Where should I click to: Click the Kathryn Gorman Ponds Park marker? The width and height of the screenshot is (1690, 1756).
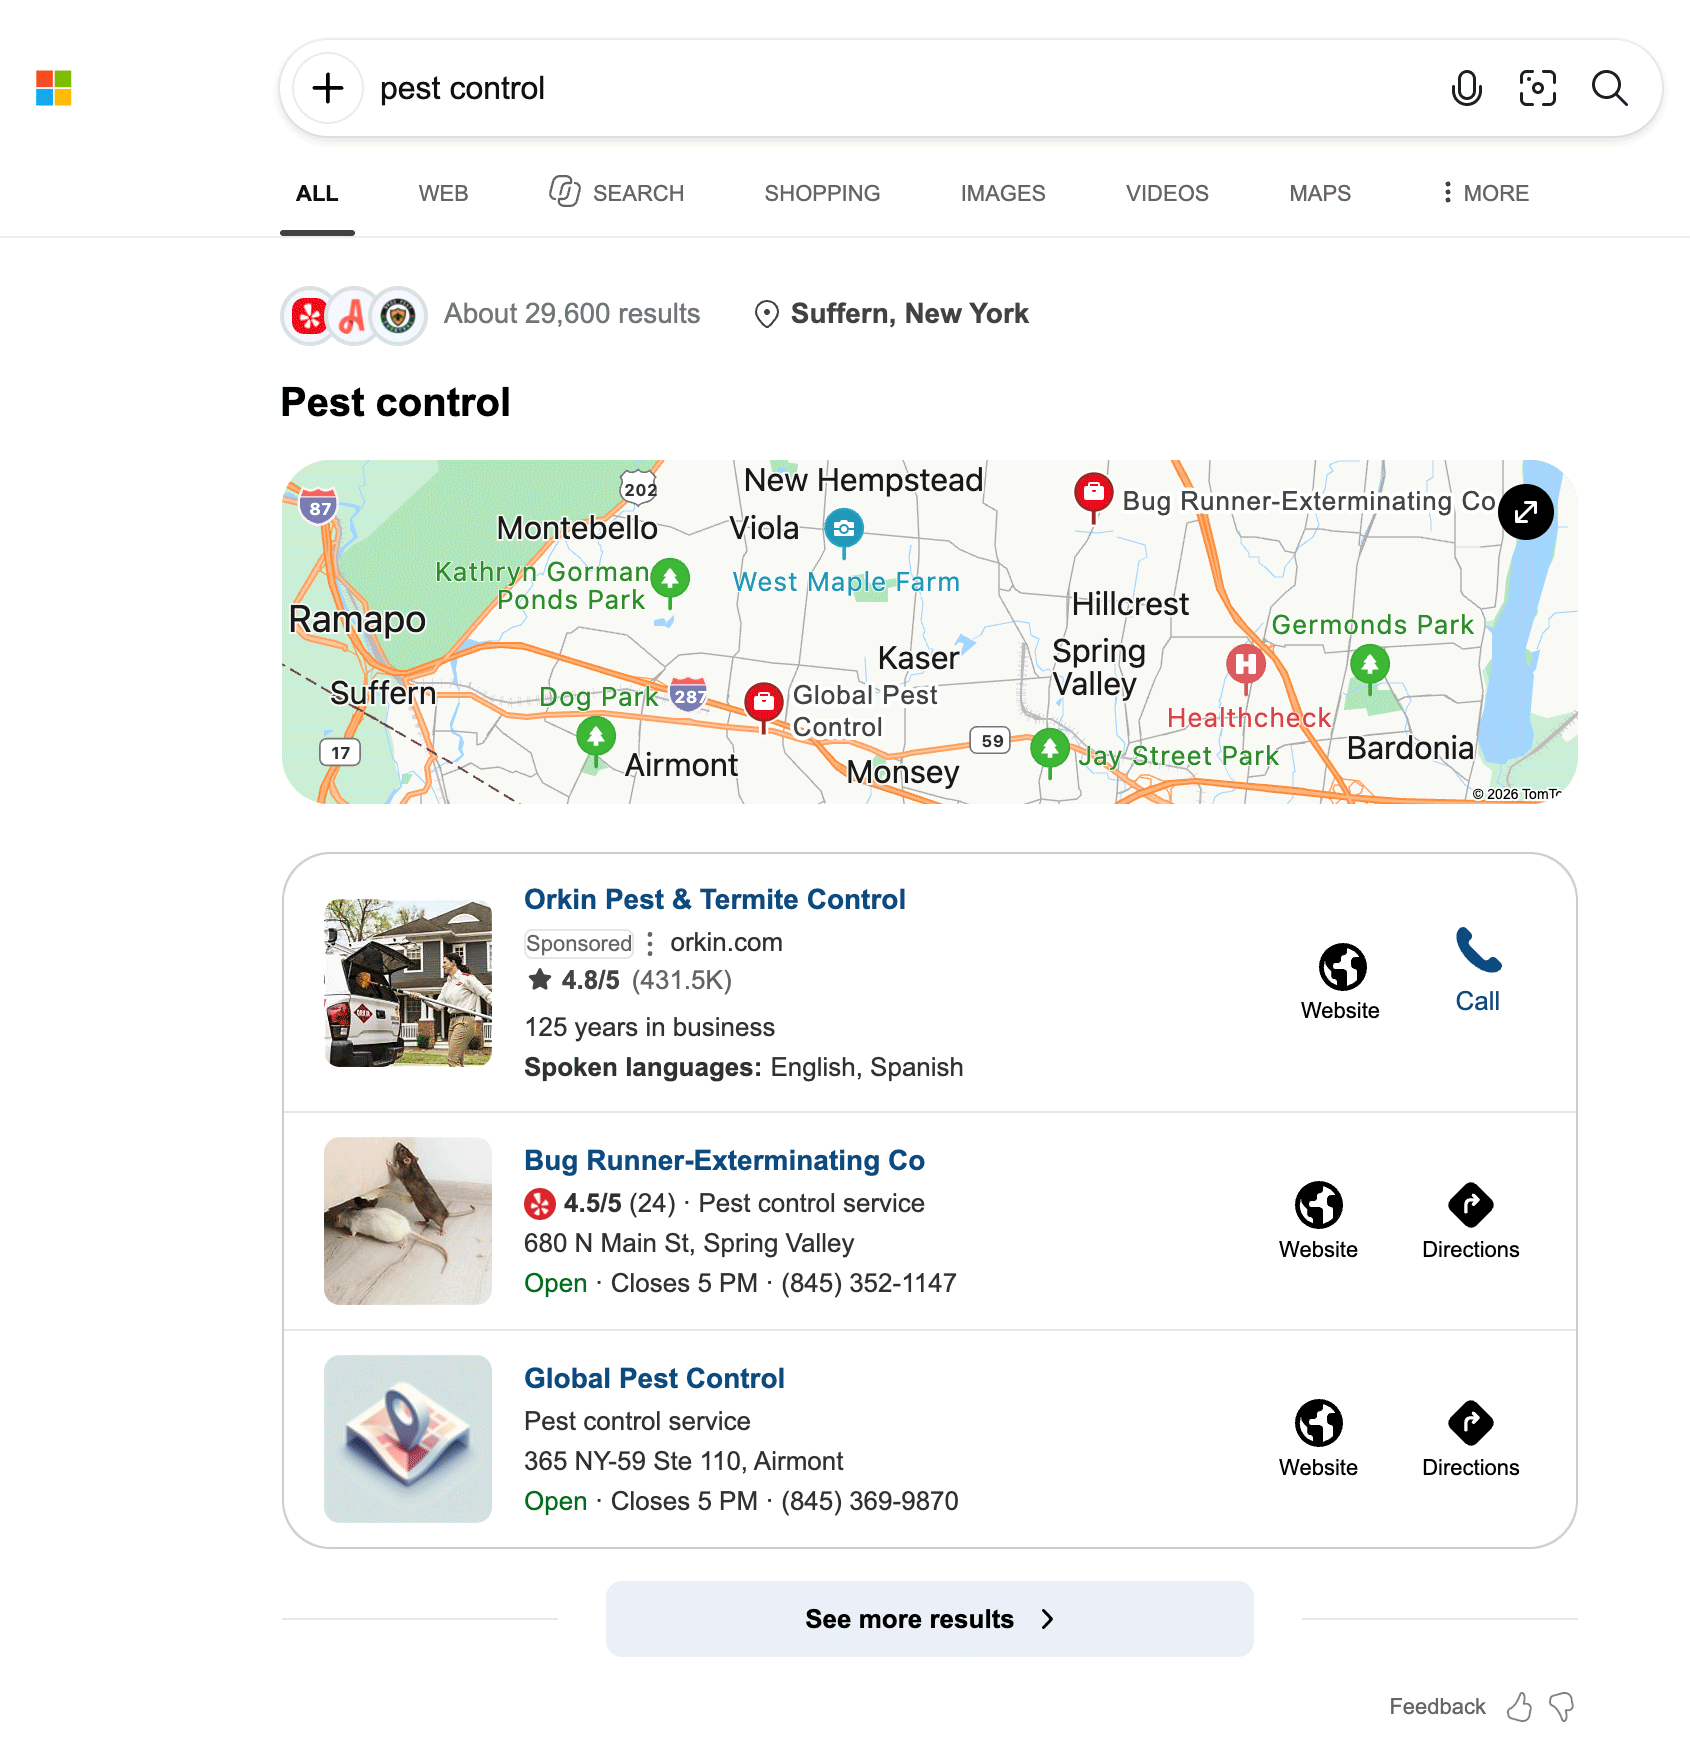(x=670, y=582)
